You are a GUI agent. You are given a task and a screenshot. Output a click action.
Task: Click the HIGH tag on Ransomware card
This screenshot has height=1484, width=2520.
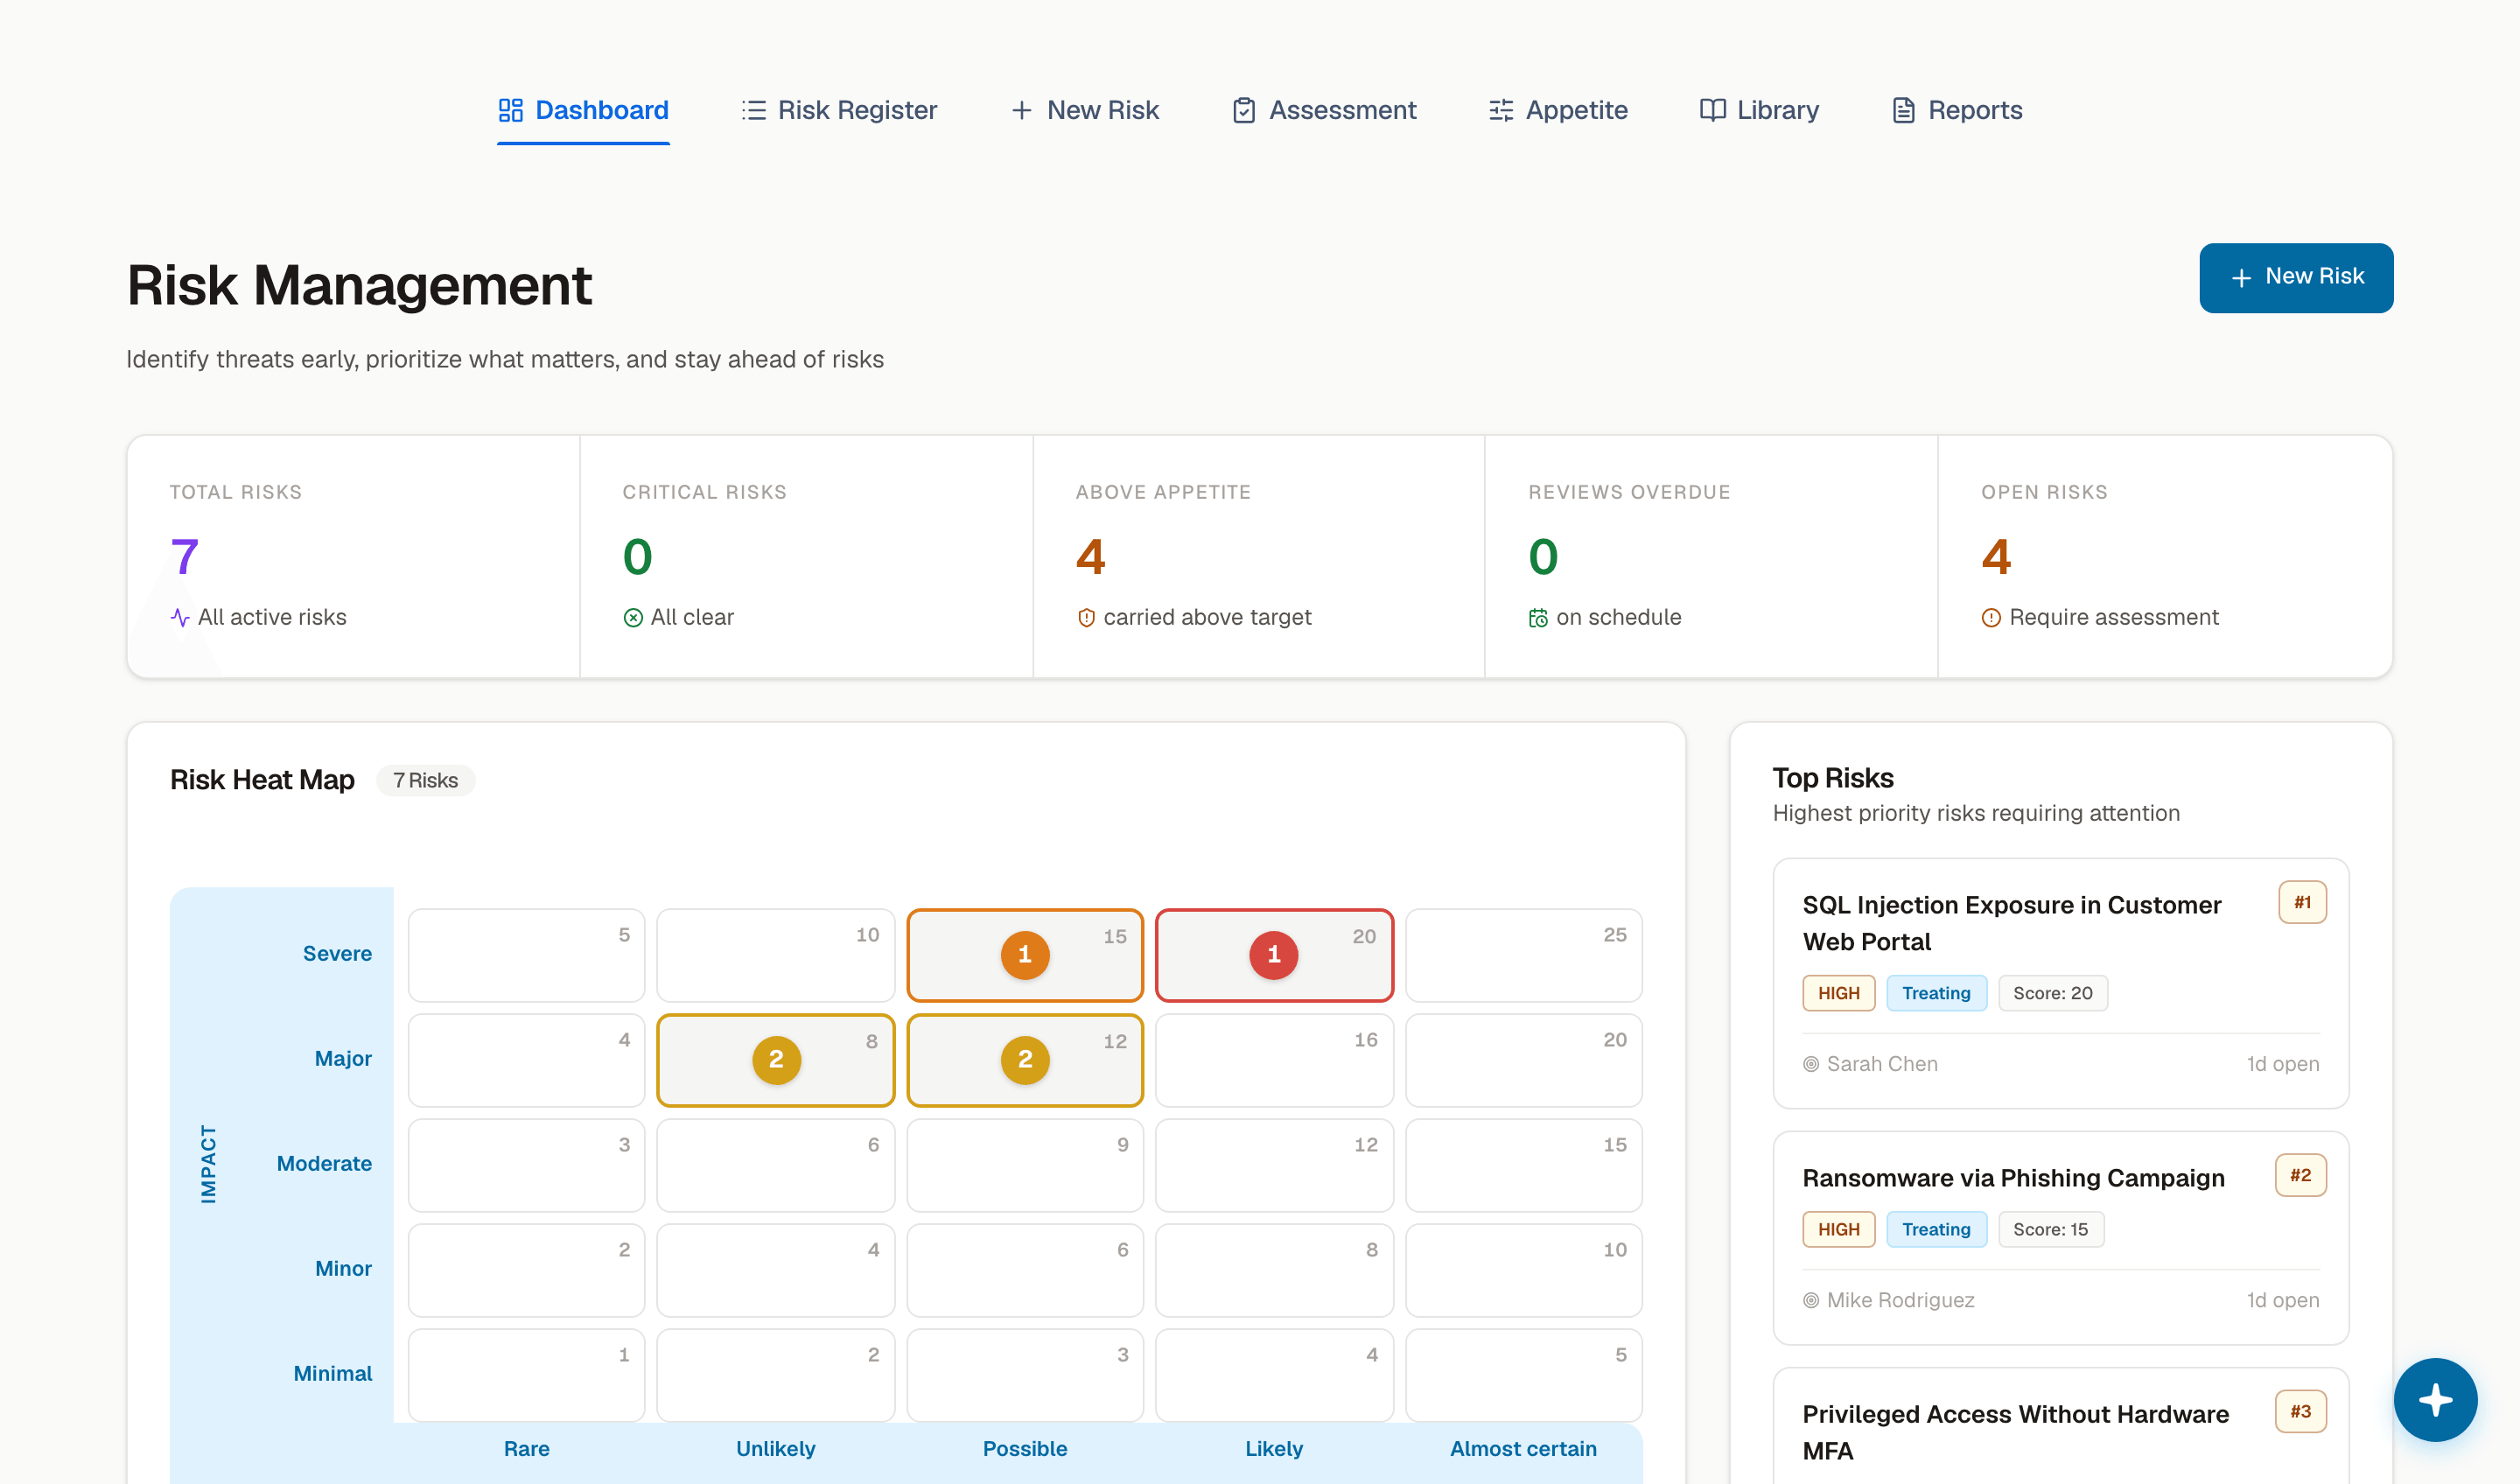pyautogui.click(x=1838, y=1229)
